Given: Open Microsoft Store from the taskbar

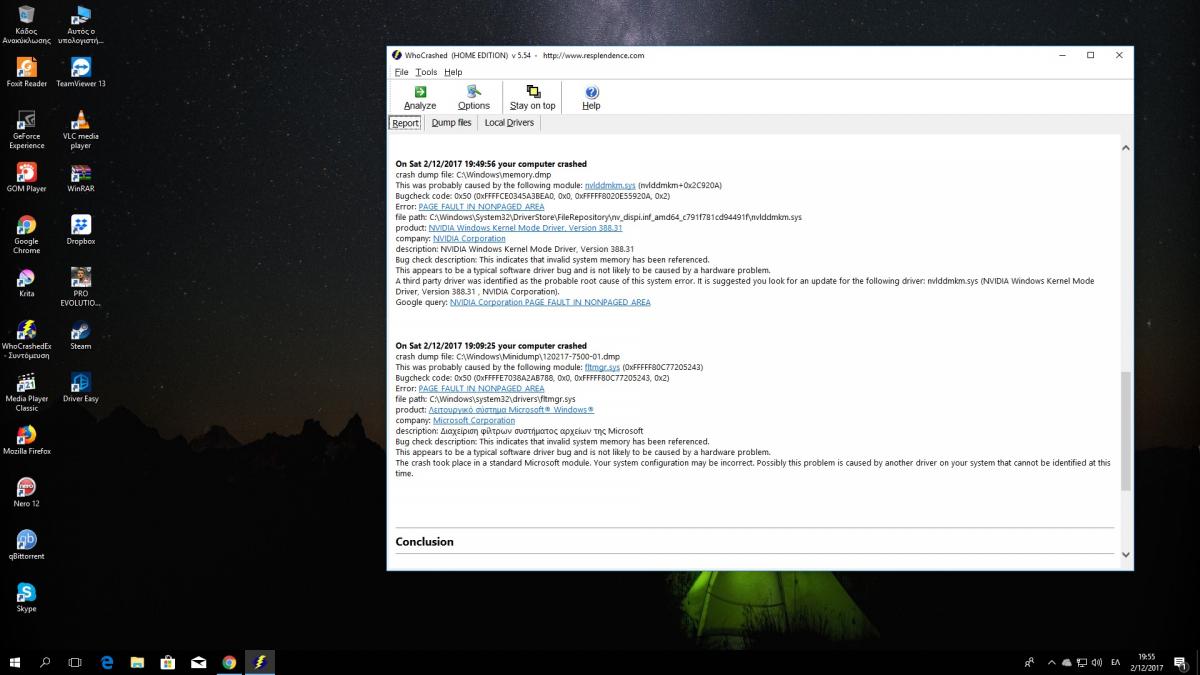Looking at the screenshot, I should [168, 662].
